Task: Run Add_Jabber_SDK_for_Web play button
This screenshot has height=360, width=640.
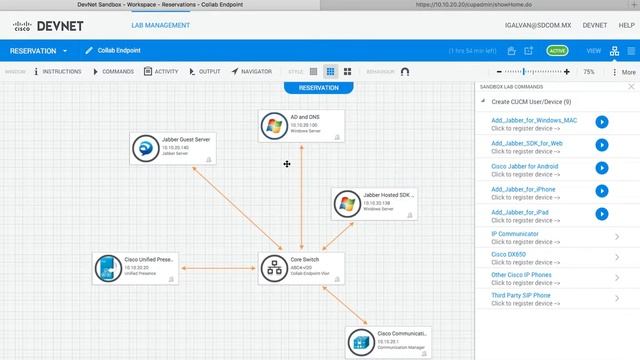Action: point(602,145)
